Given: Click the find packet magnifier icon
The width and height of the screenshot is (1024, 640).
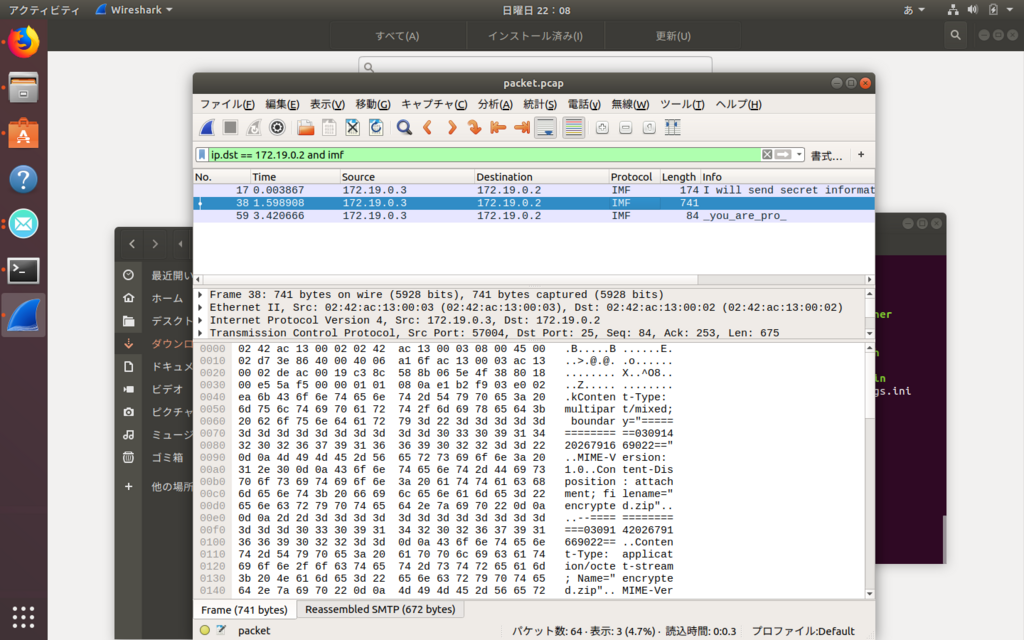Looking at the screenshot, I should point(404,127).
